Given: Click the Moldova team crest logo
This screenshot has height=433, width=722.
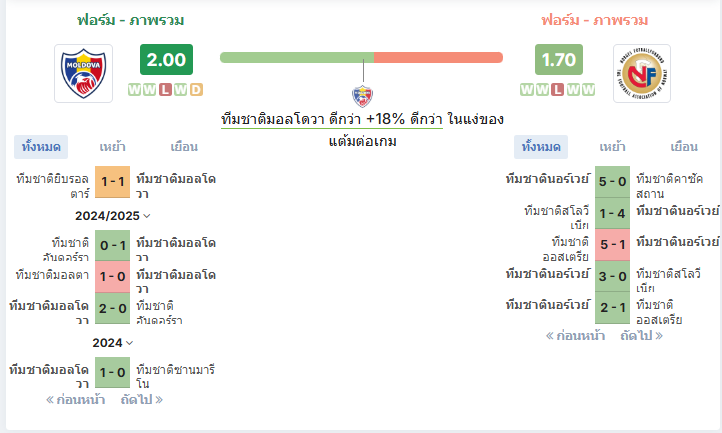Looking at the screenshot, I should pyautogui.click(x=83, y=73).
